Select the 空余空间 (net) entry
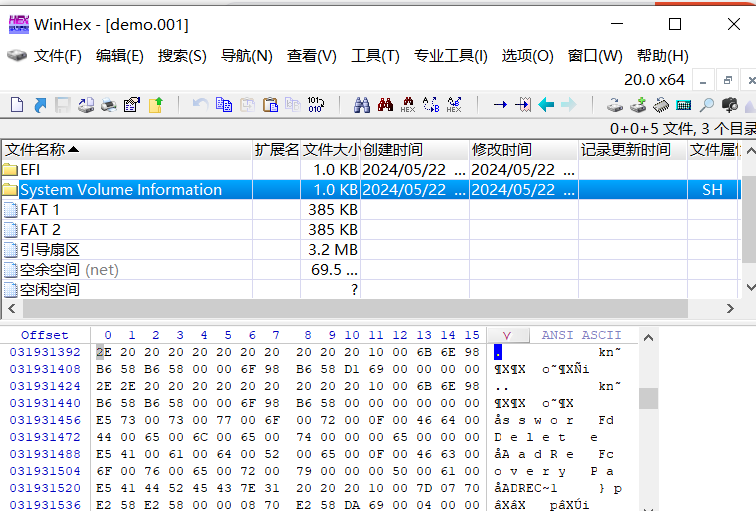Image resolution: width=756 pixels, height=511 pixels. (x=370, y=269)
